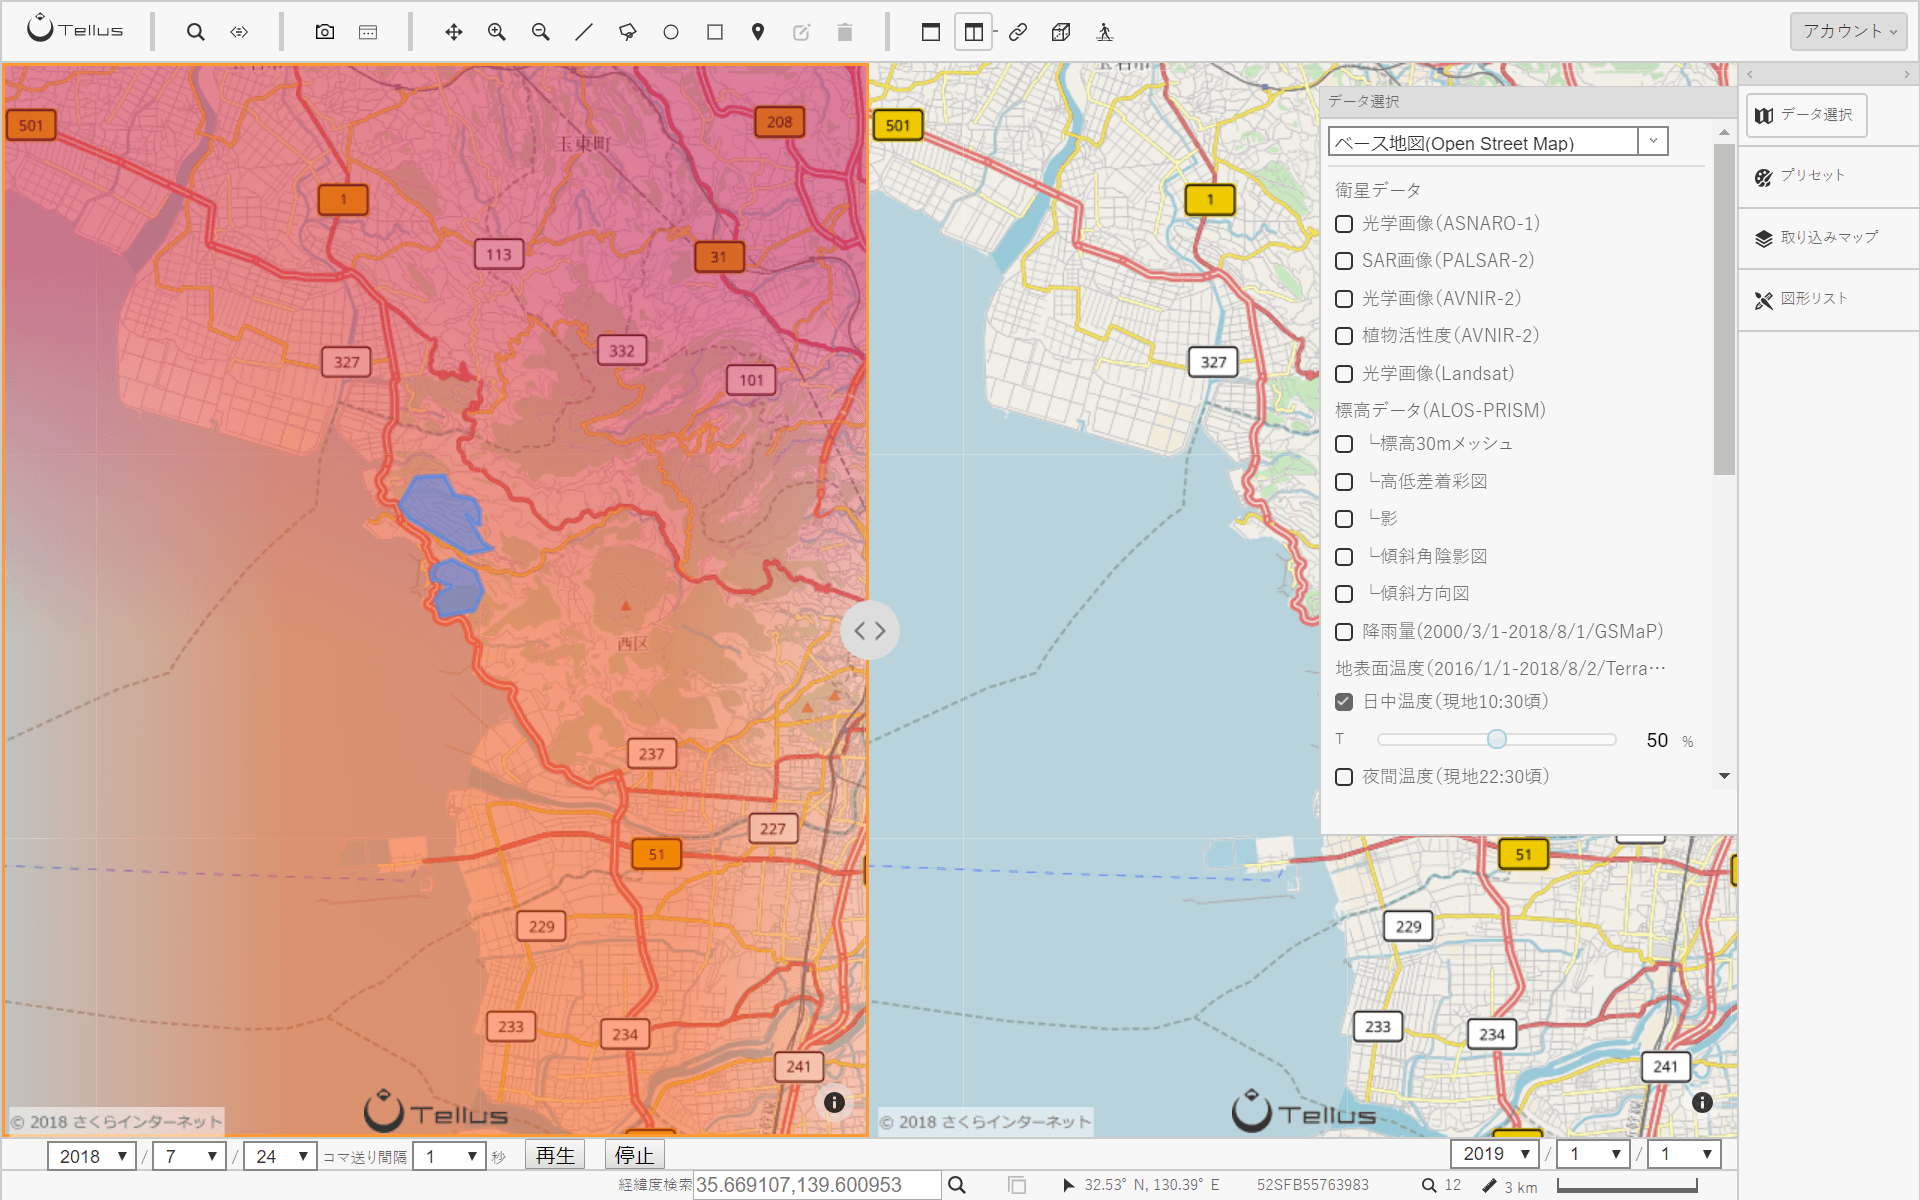
Task: Adjust the 日中温度 transparency slider
Action: click(x=1497, y=739)
